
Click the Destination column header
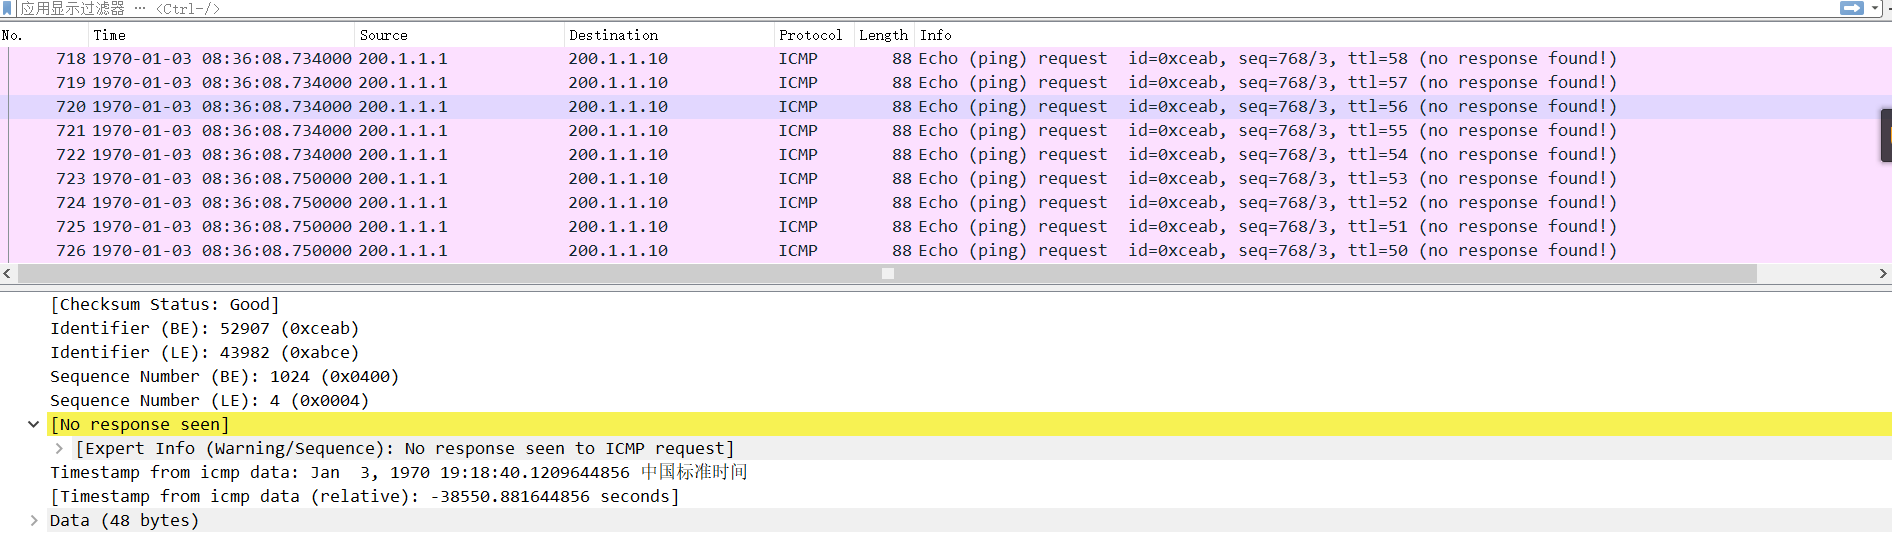613,35
